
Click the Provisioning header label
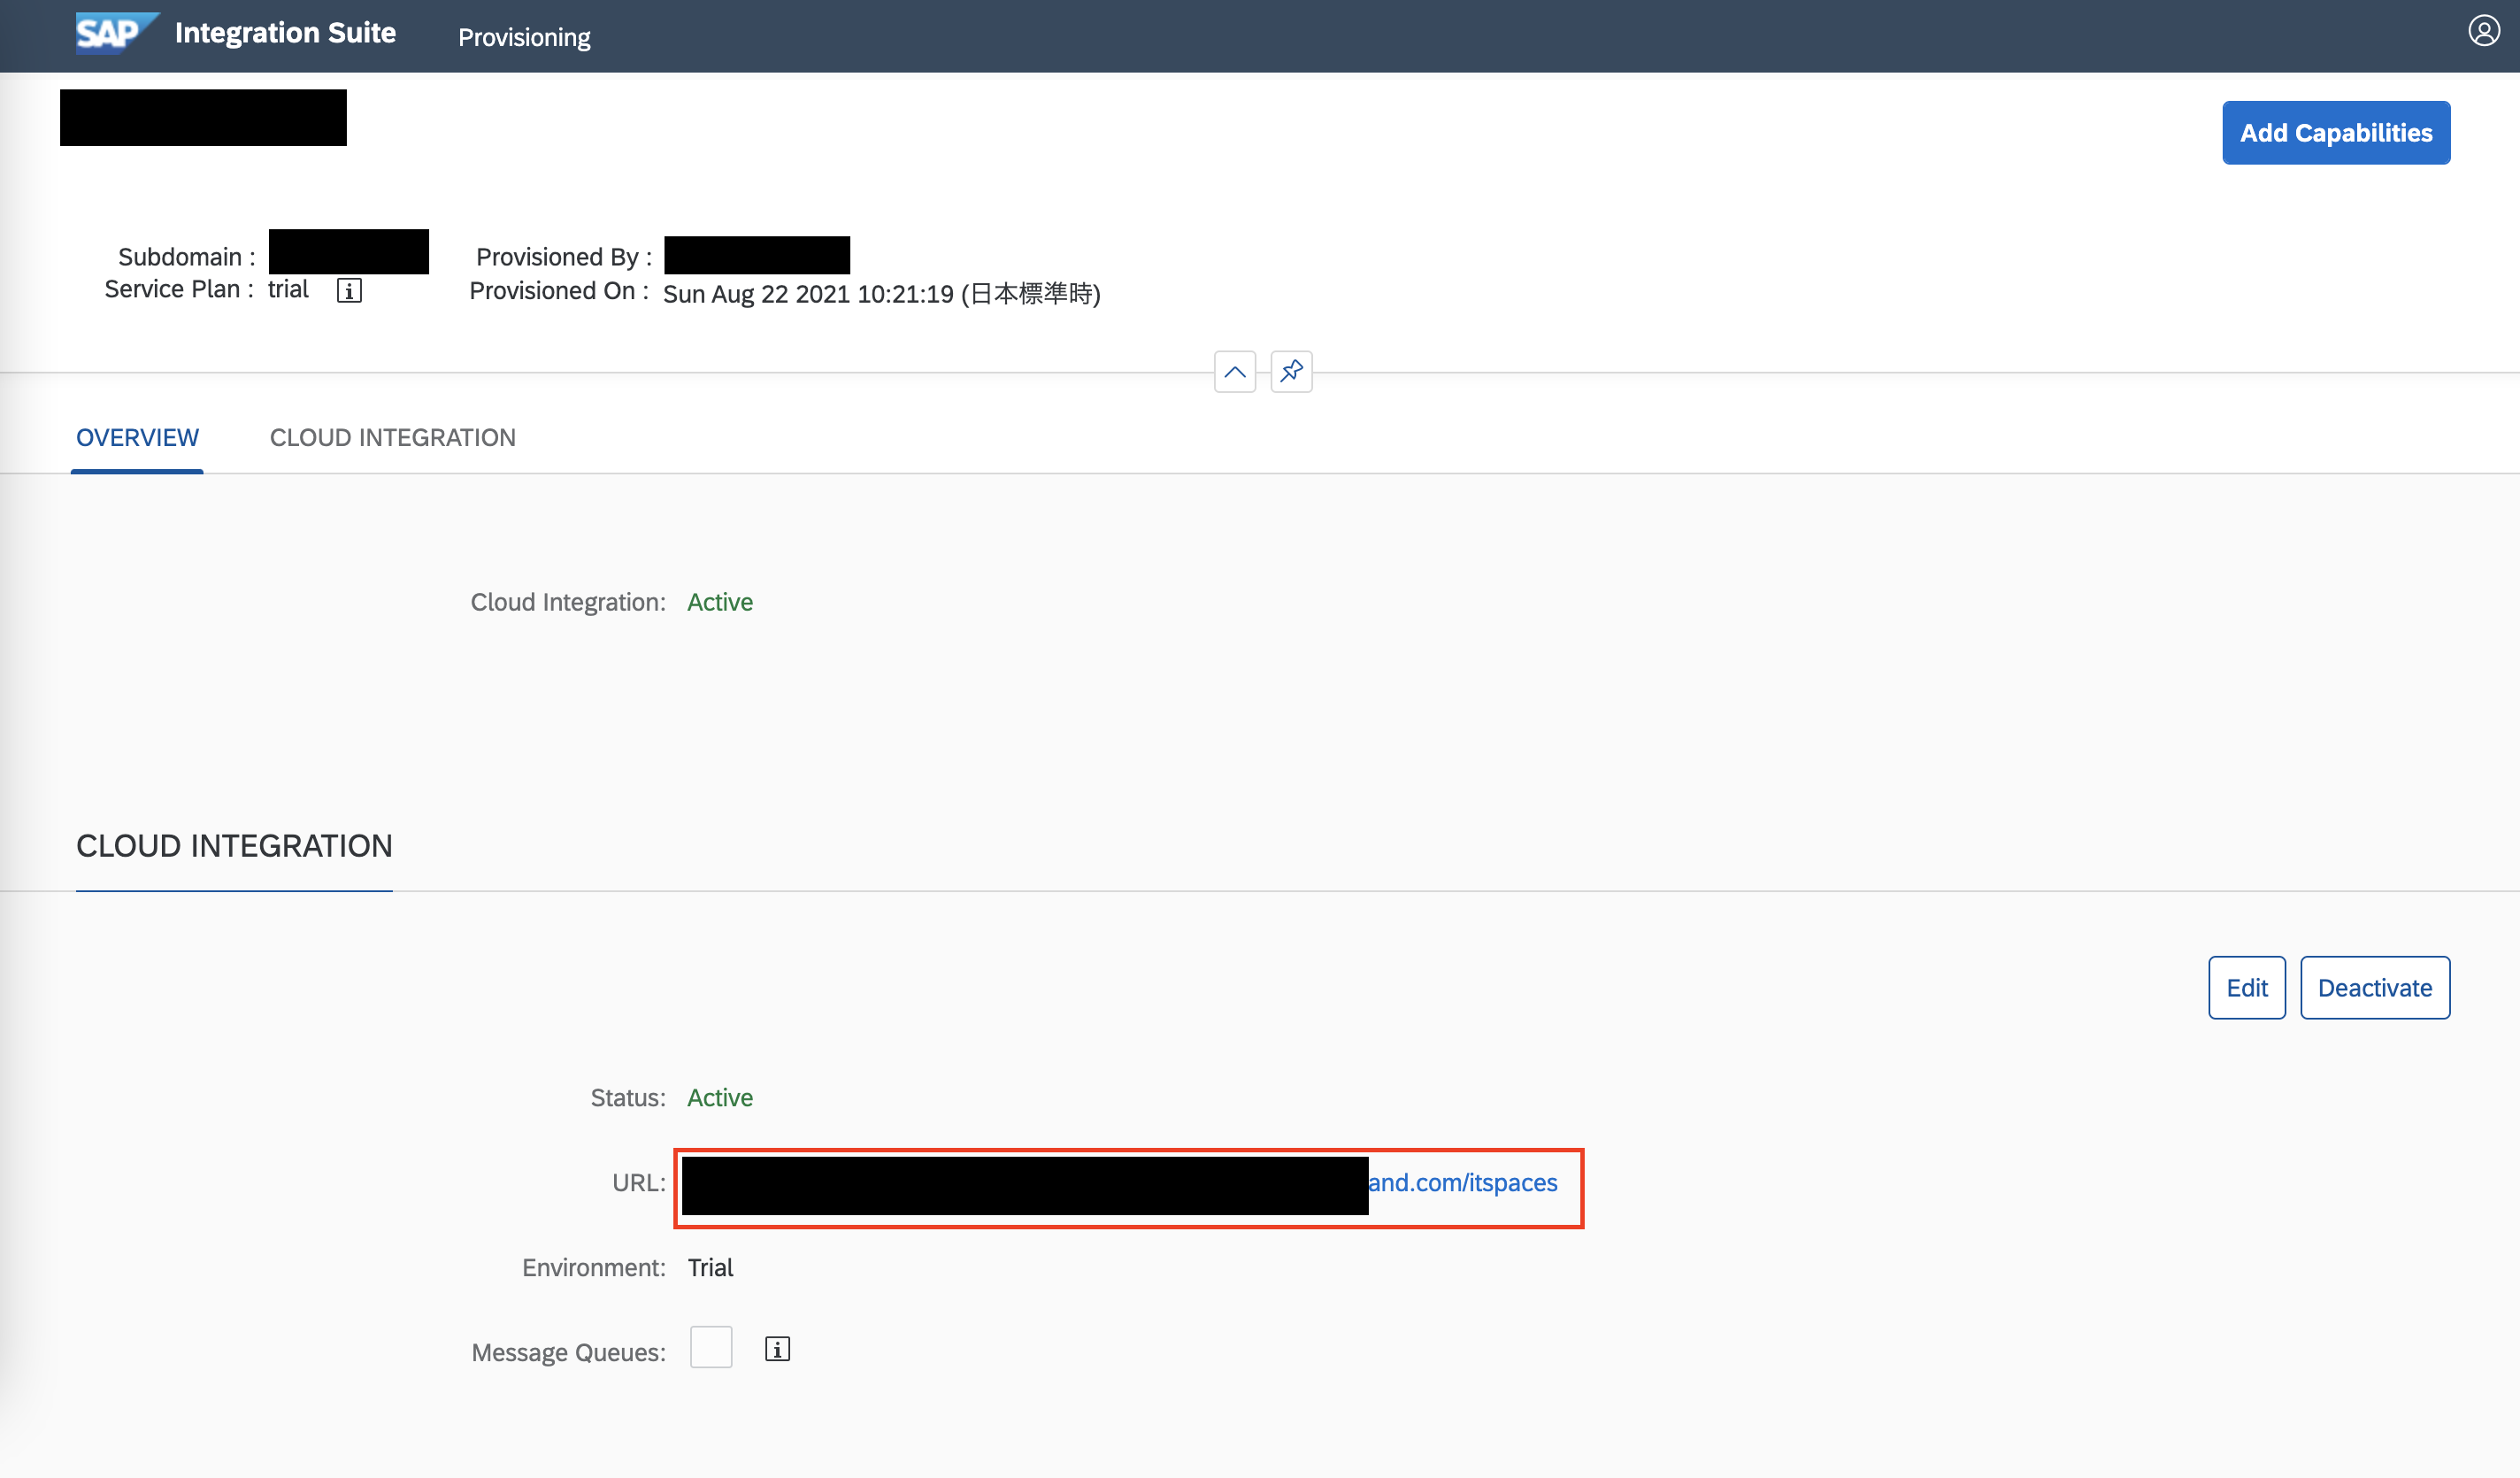click(524, 37)
